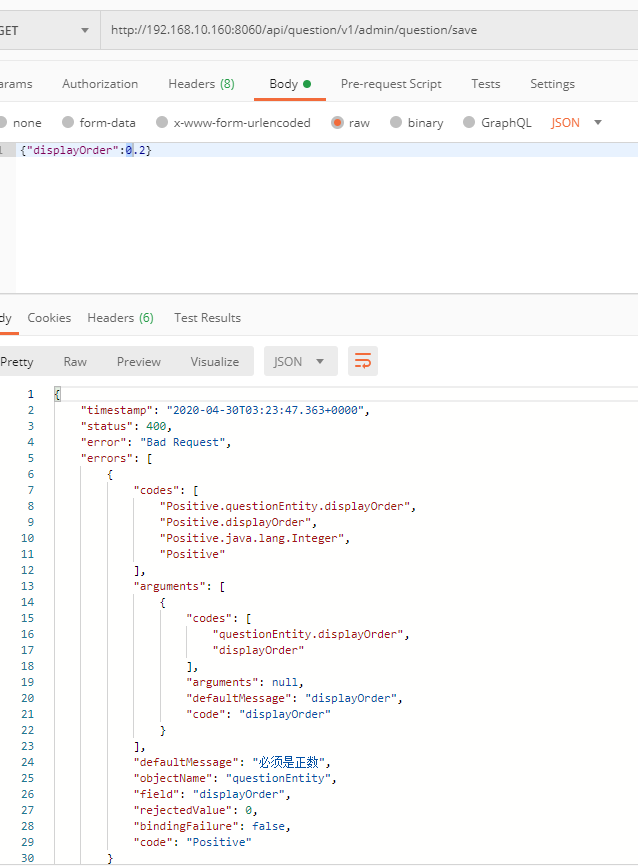Screen dimensions: 638x866
Task: Pick the binary body type
Action: click(397, 123)
